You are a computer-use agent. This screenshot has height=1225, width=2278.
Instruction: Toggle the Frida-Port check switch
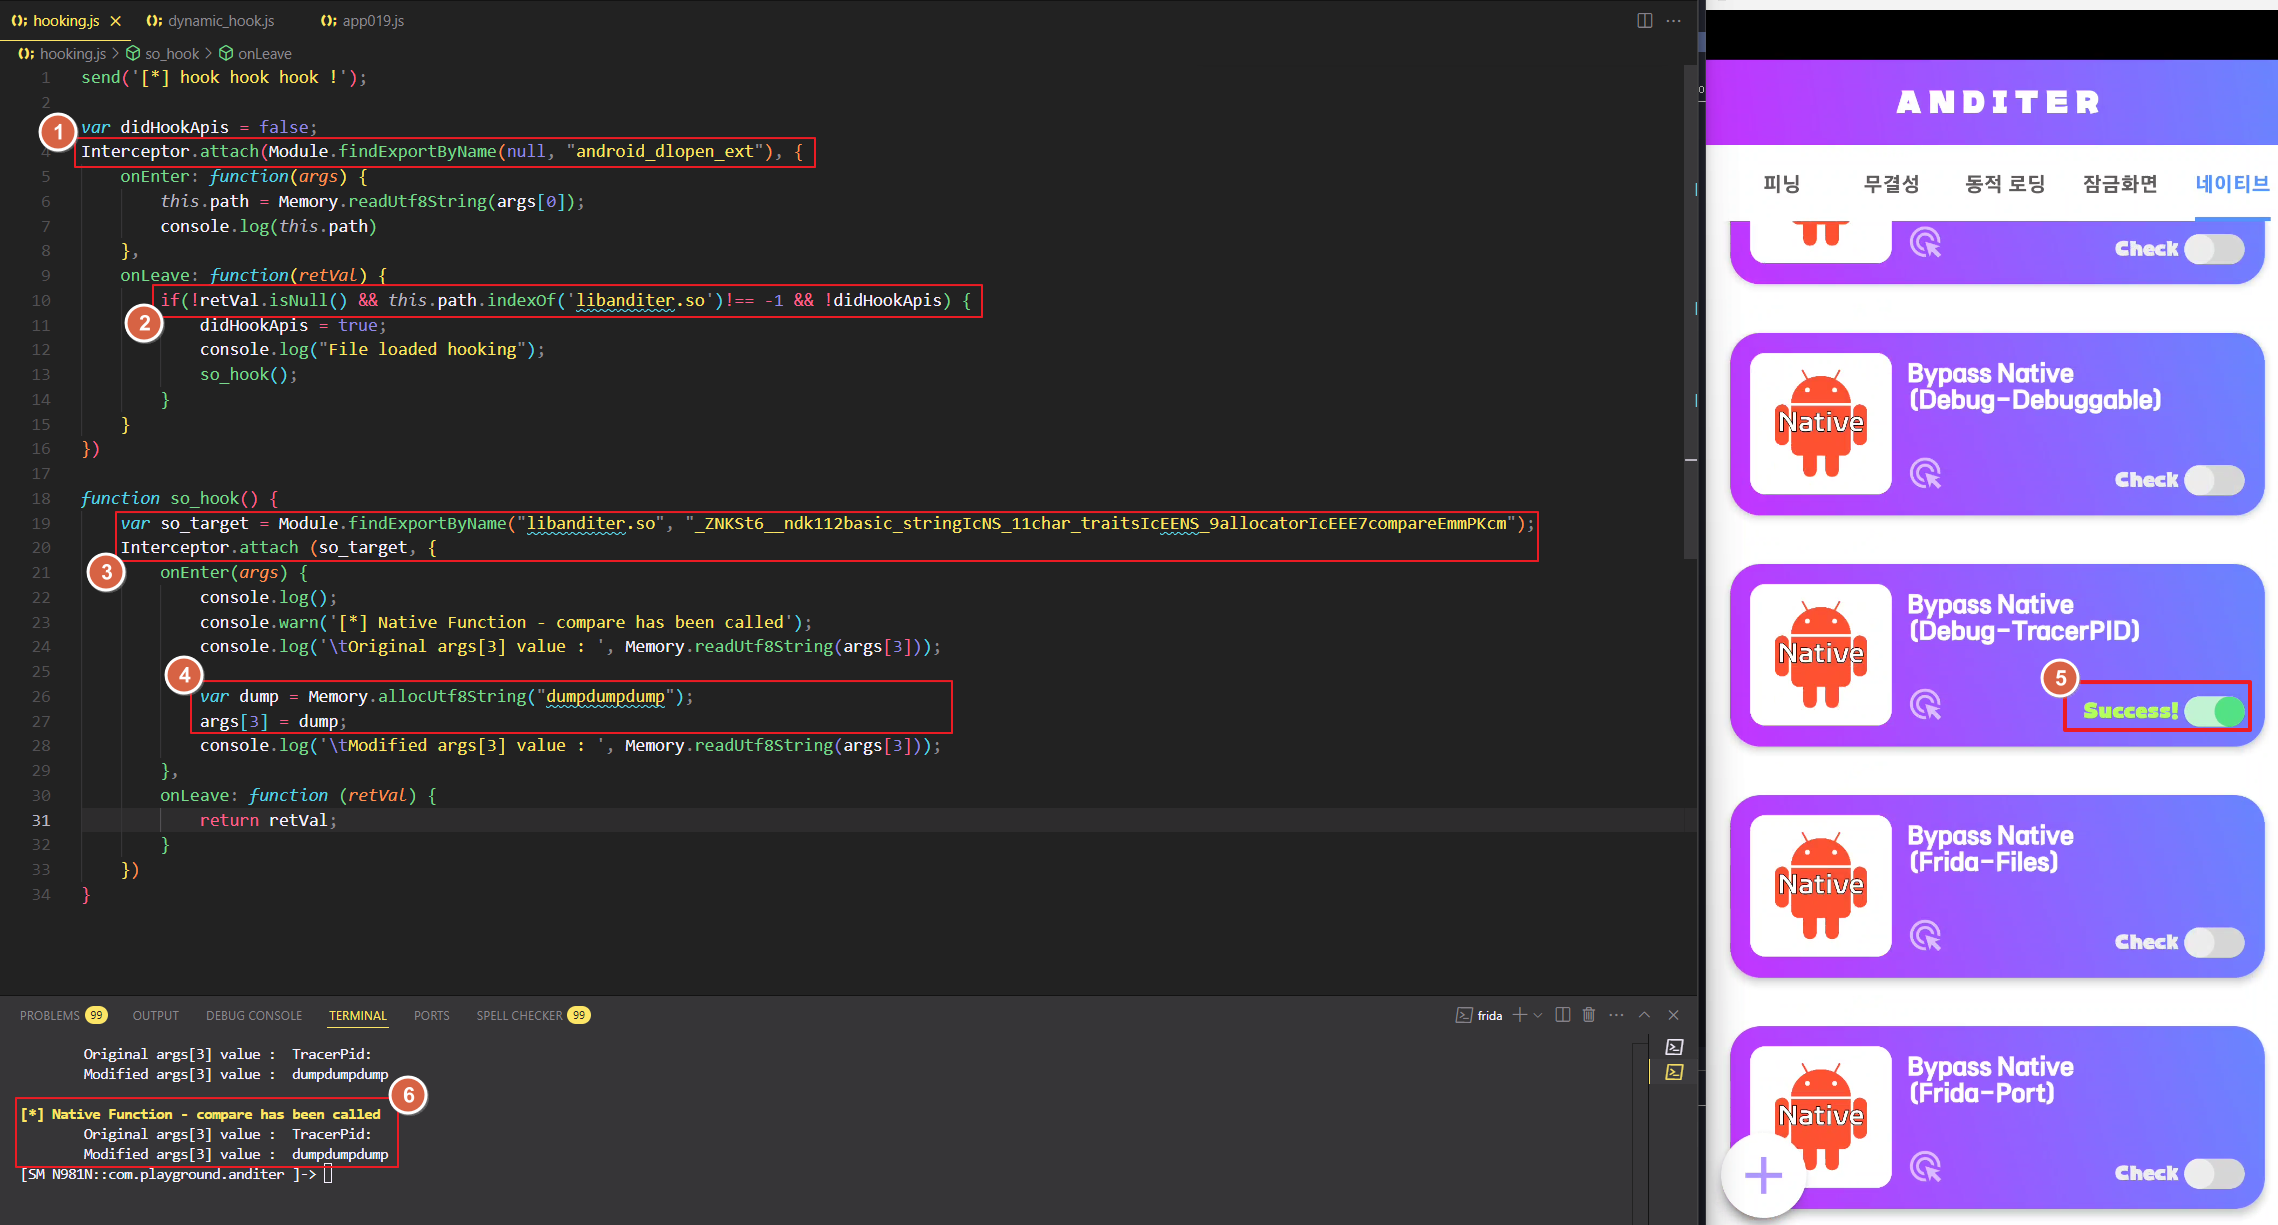point(2215,1173)
